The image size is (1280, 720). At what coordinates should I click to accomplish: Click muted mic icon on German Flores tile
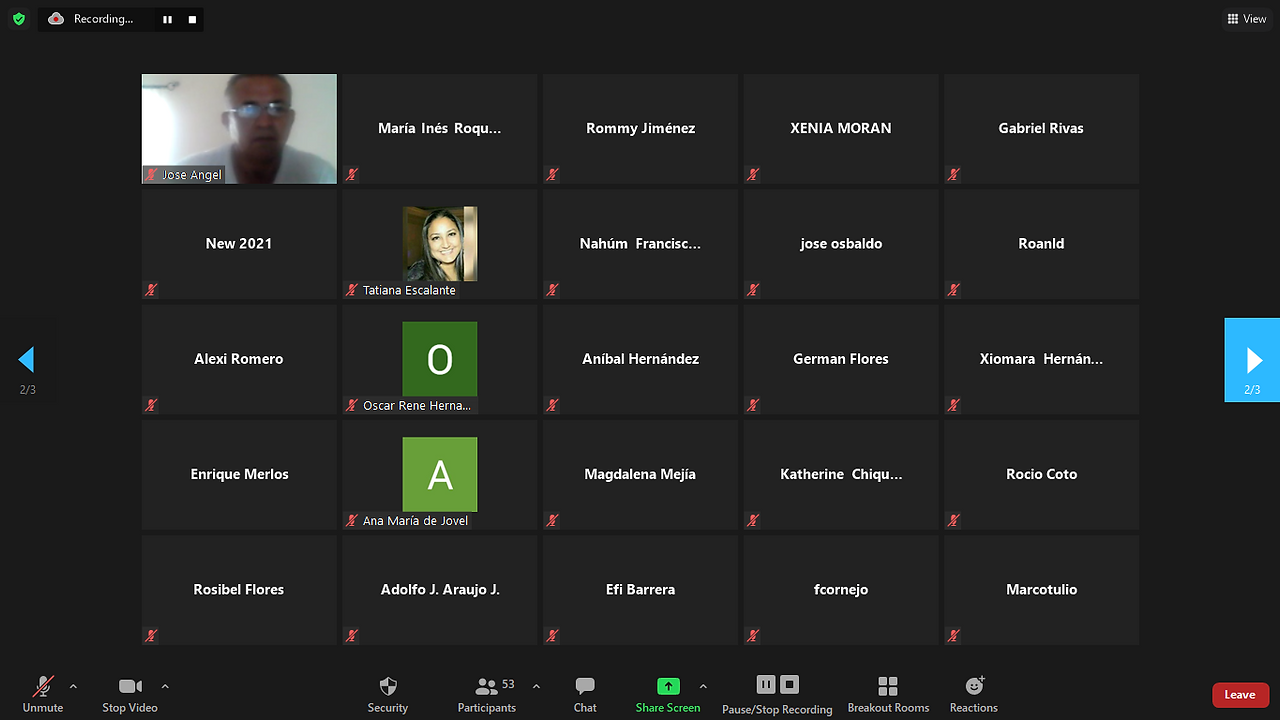(x=753, y=405)
